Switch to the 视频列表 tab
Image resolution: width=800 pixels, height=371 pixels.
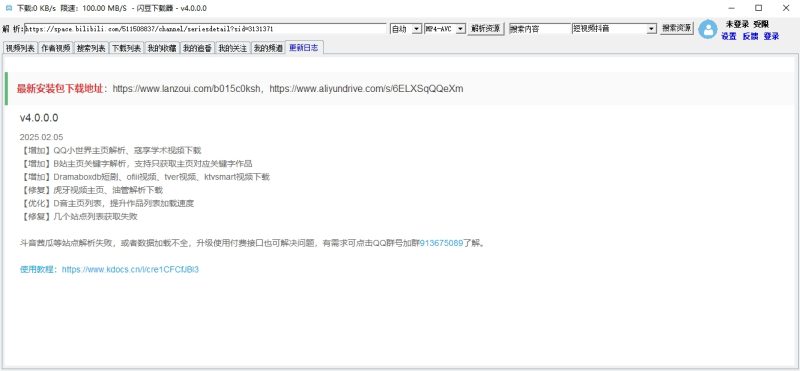(20, 48)
